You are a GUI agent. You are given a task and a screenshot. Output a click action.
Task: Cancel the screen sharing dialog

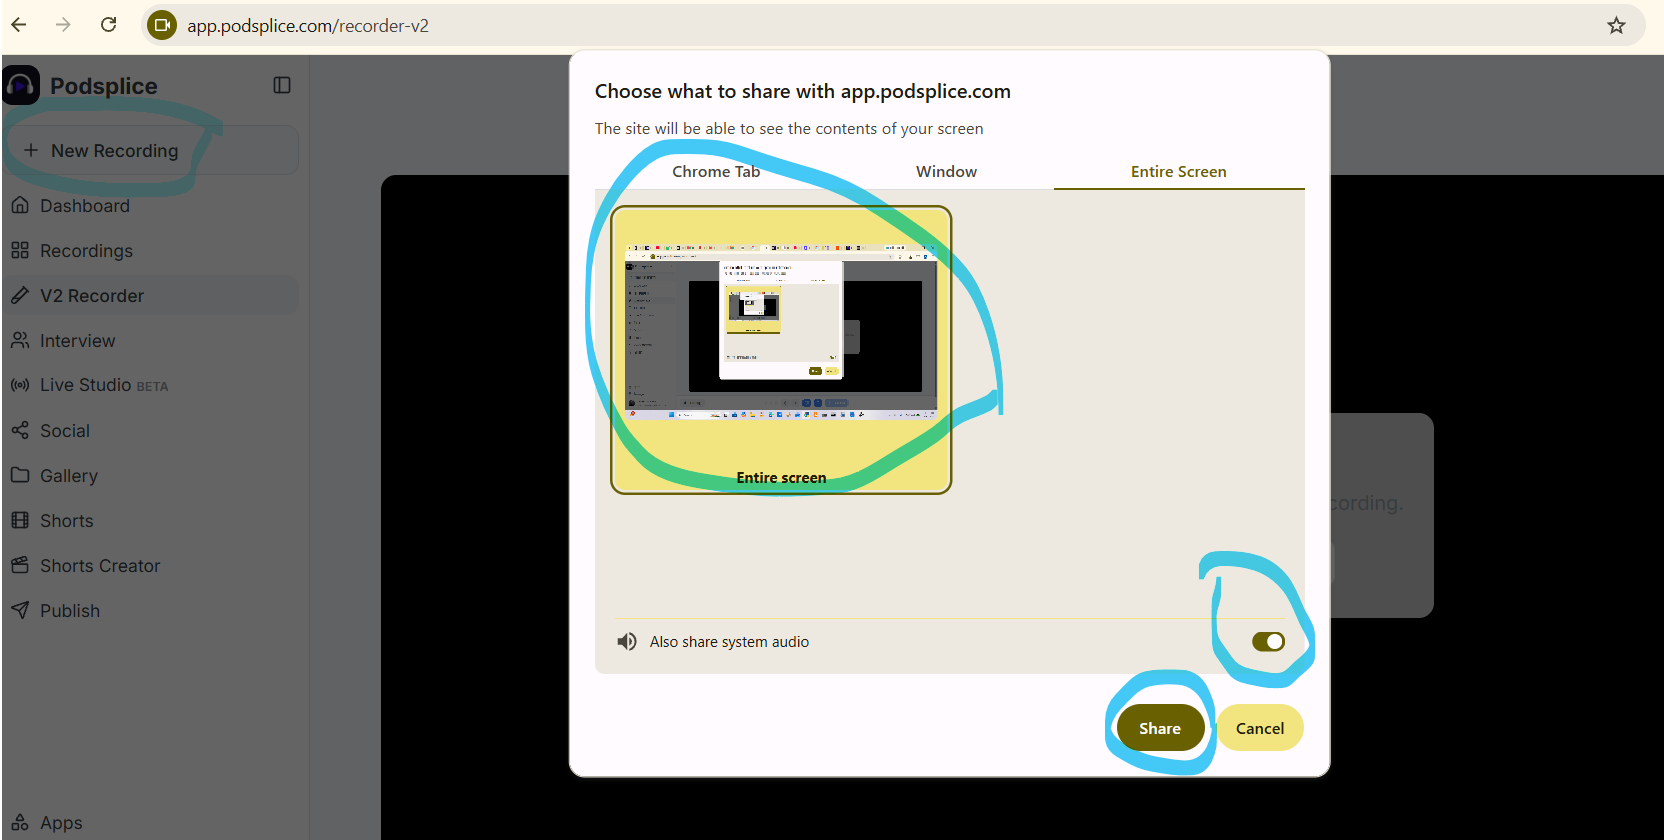coord(1260,728)
